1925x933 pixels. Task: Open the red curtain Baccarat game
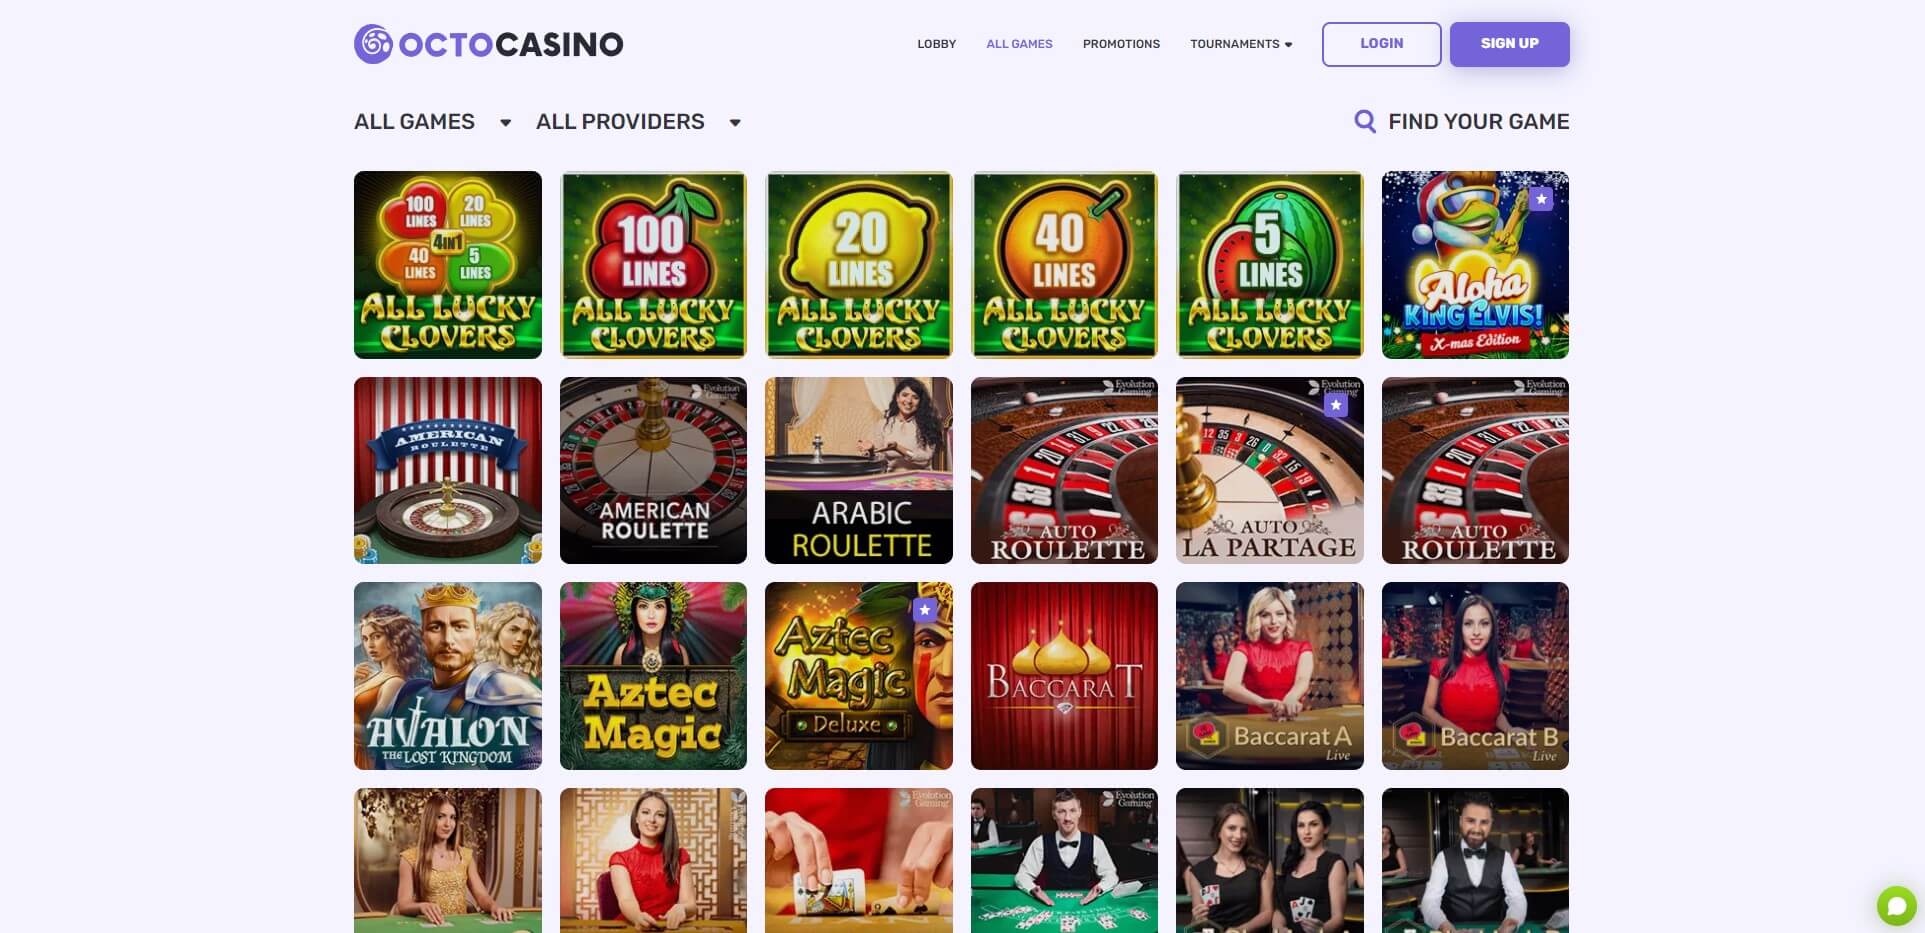click(x=1064, y=676)
